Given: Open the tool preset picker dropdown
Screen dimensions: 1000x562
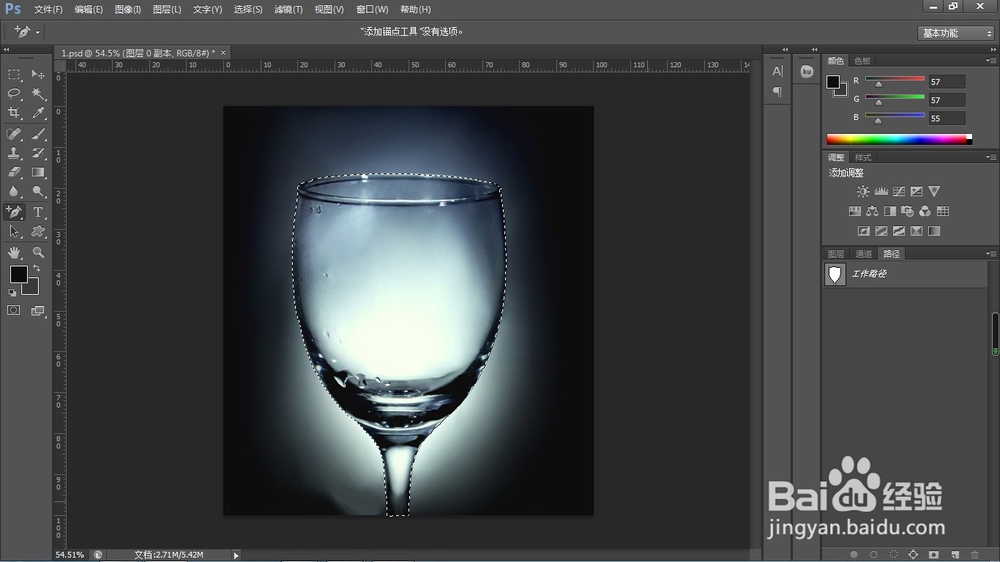Looking at the screenshot, I should [x=38, y=32].
